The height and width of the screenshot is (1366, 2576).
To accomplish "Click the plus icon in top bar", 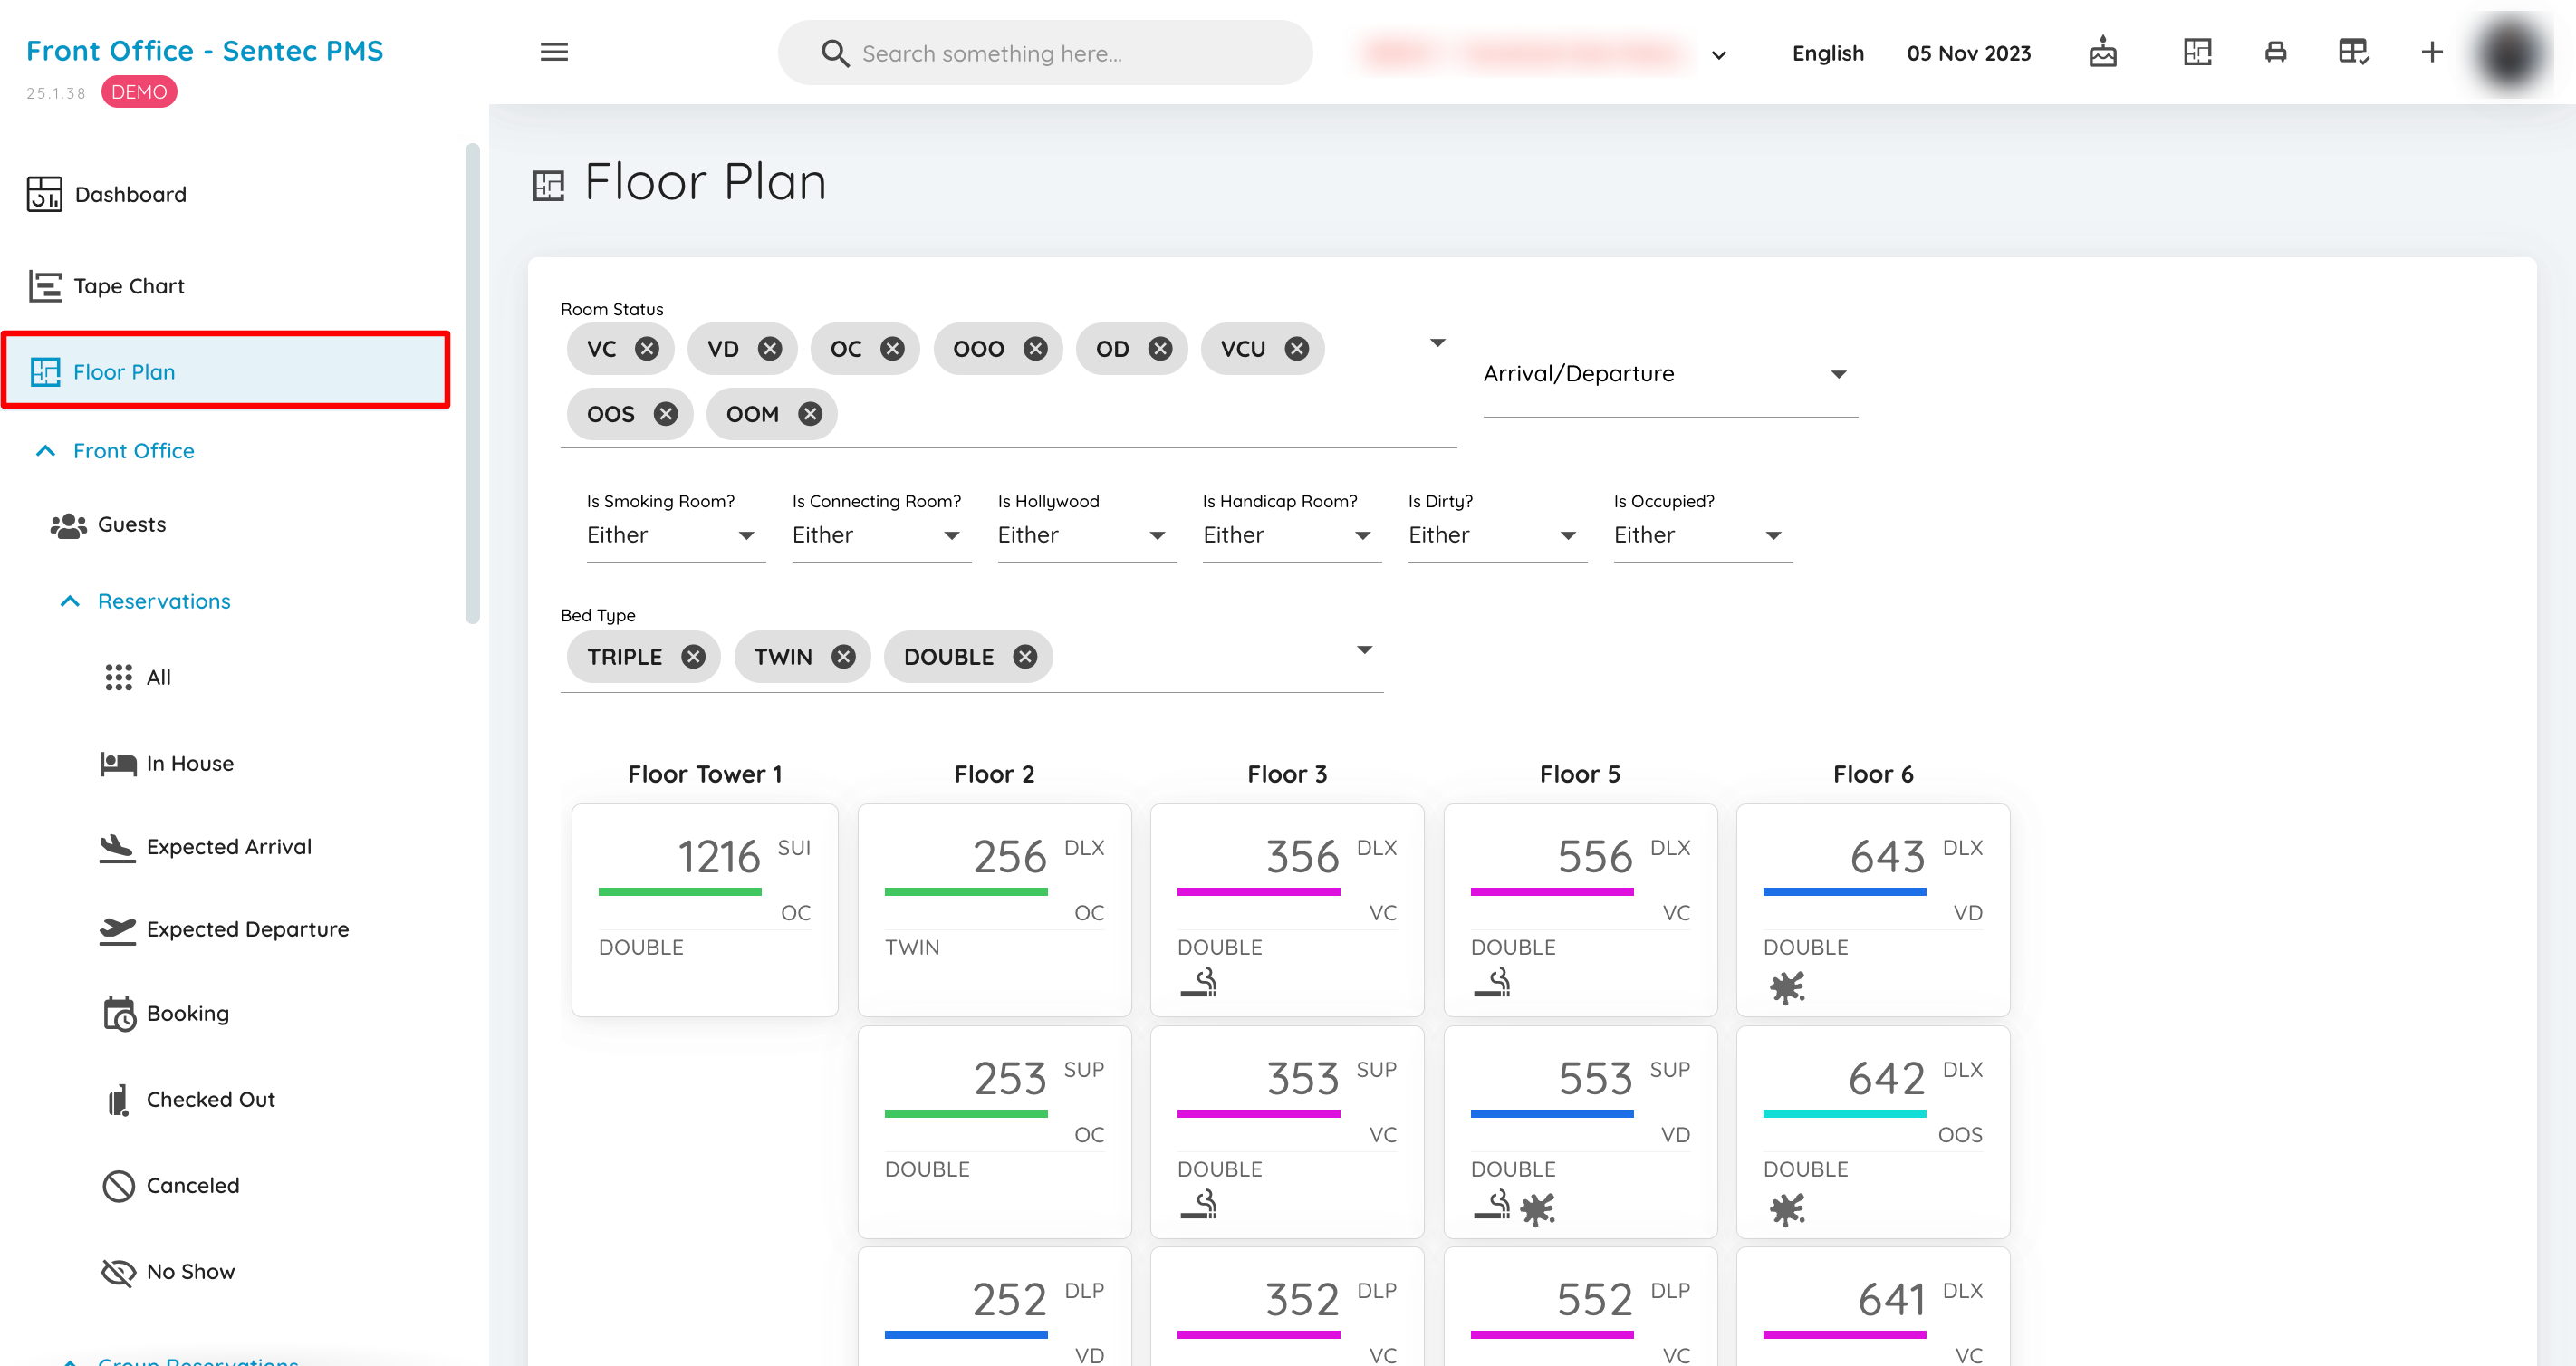I will tap(2432, 52).
